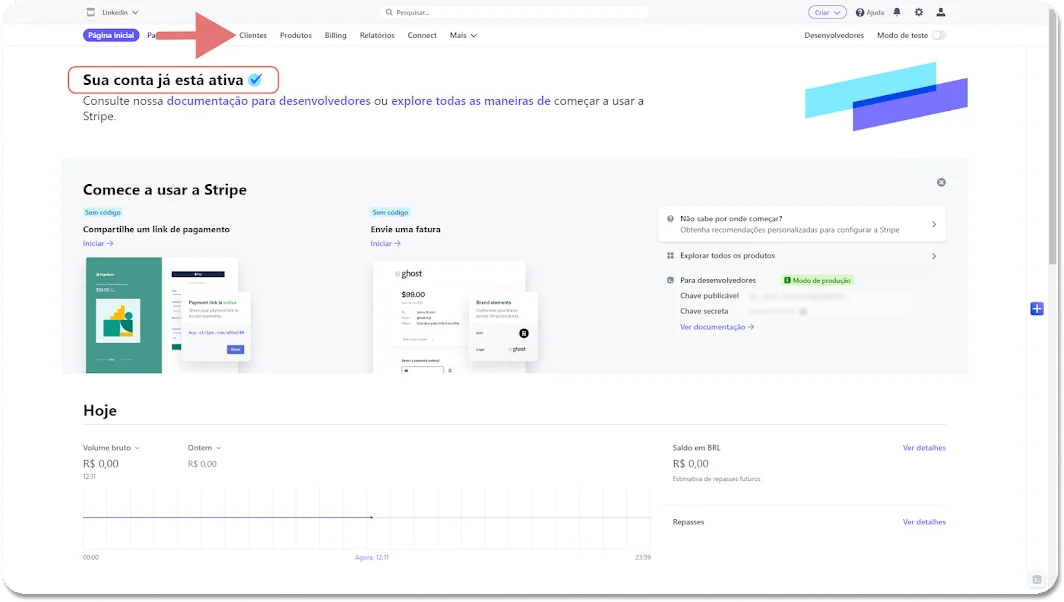Click Ver detalhes next to Repasses

(x=924, y=522)
